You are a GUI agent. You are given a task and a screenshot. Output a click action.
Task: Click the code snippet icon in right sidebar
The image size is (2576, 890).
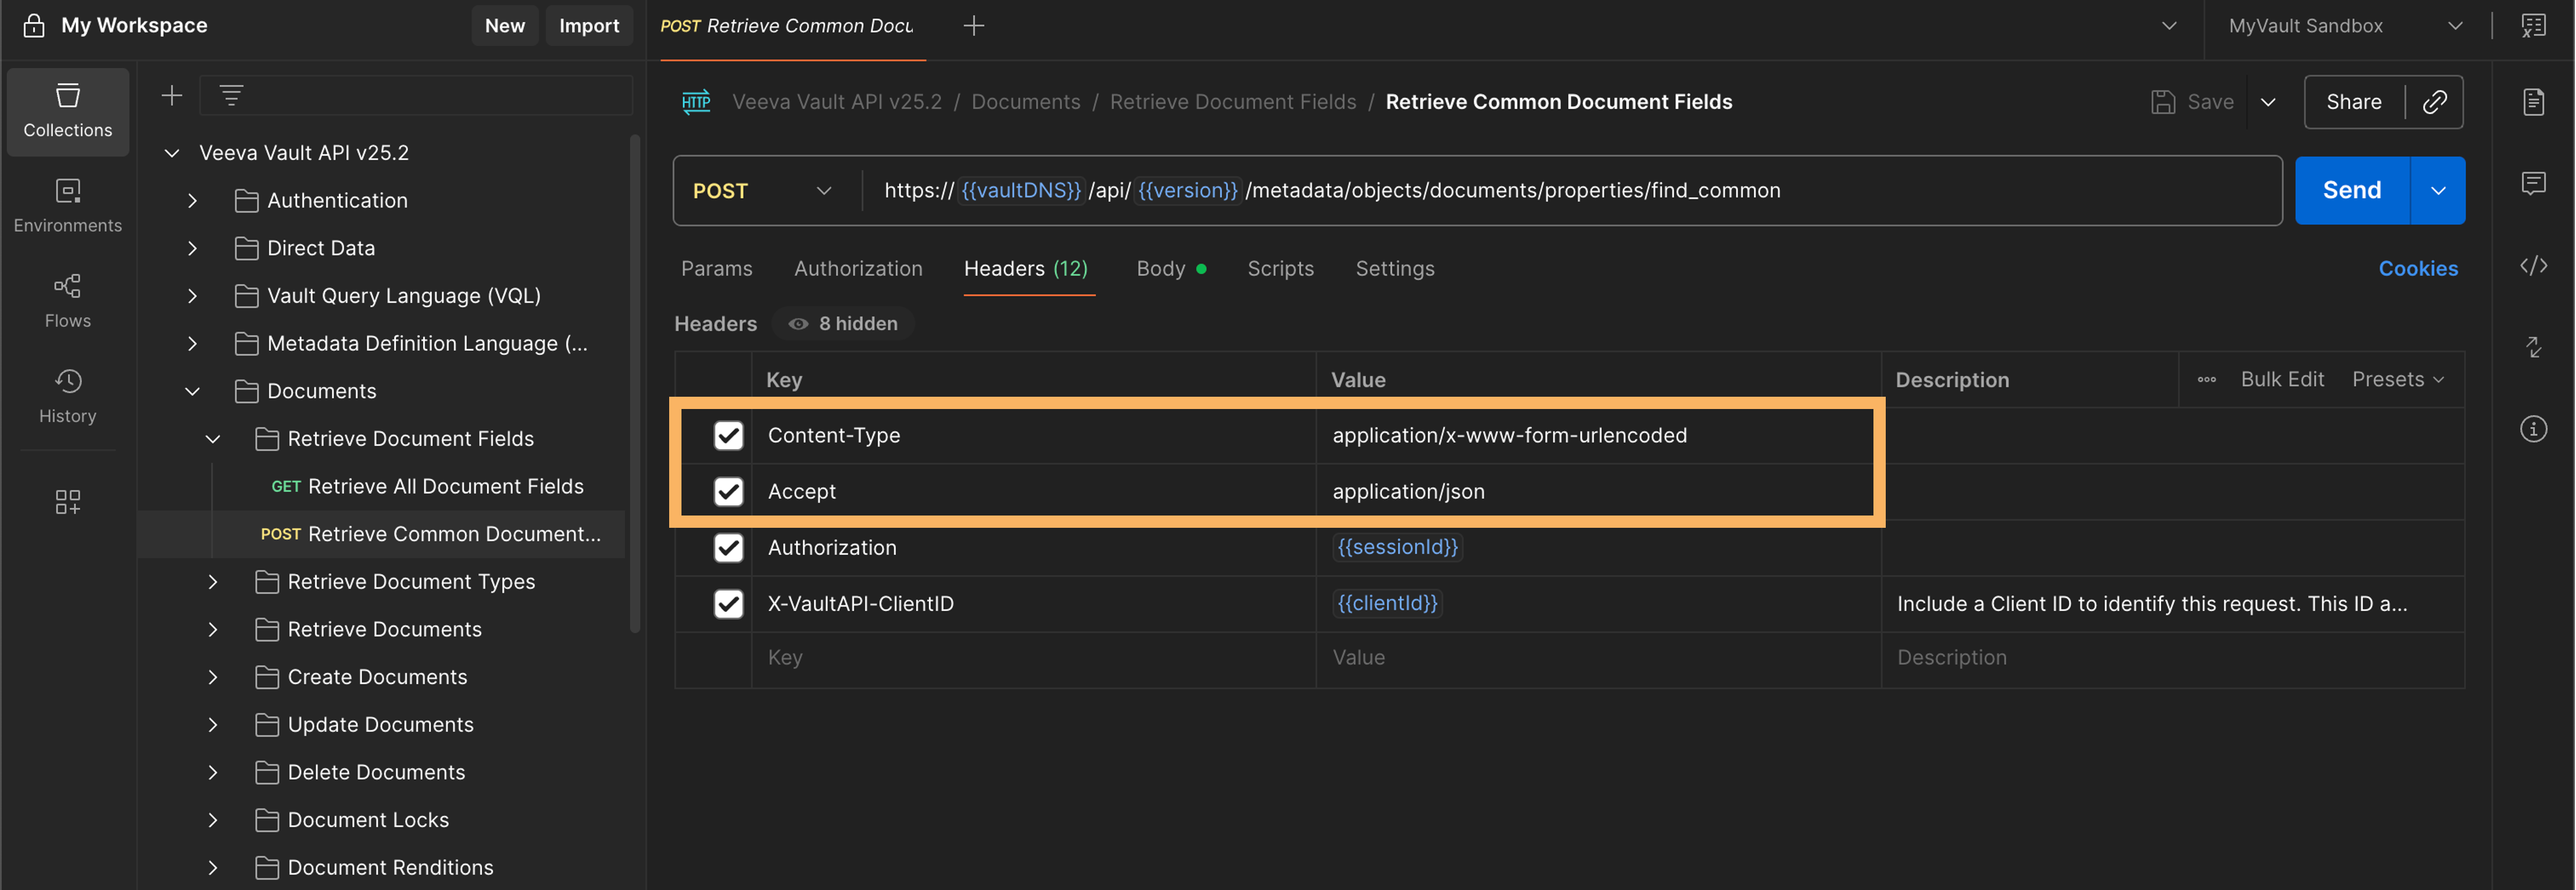(x=2532, y=266)
